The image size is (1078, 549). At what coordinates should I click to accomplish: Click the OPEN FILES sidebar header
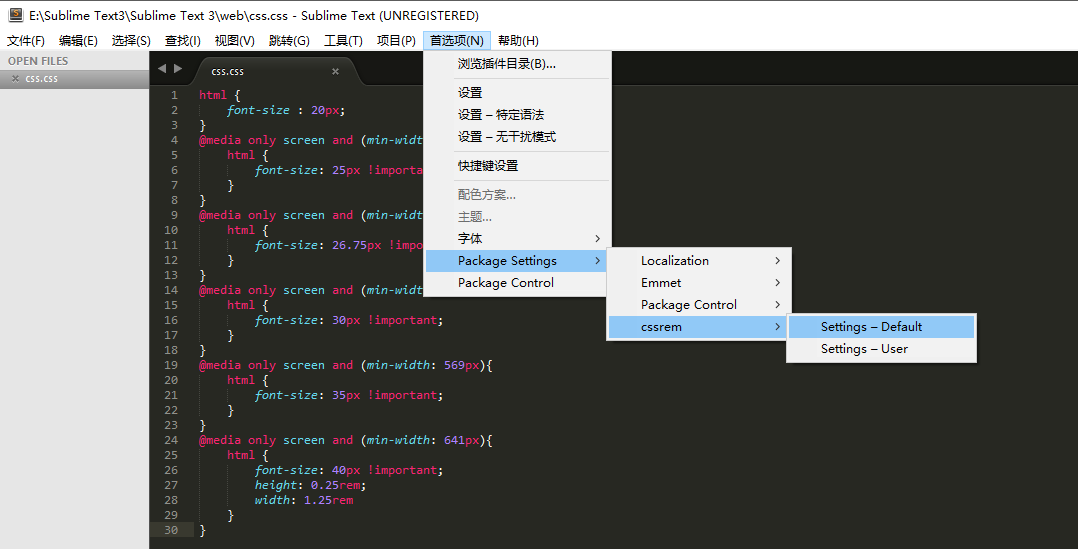tap(38, 61)
